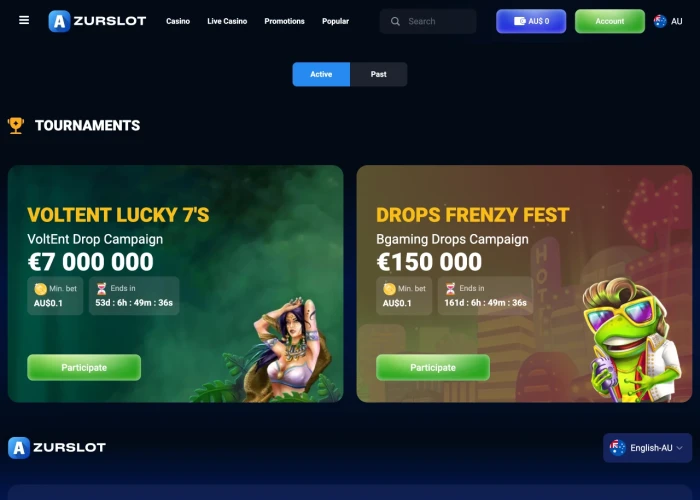Switch to Past tournaments

[x=379, y=74]
